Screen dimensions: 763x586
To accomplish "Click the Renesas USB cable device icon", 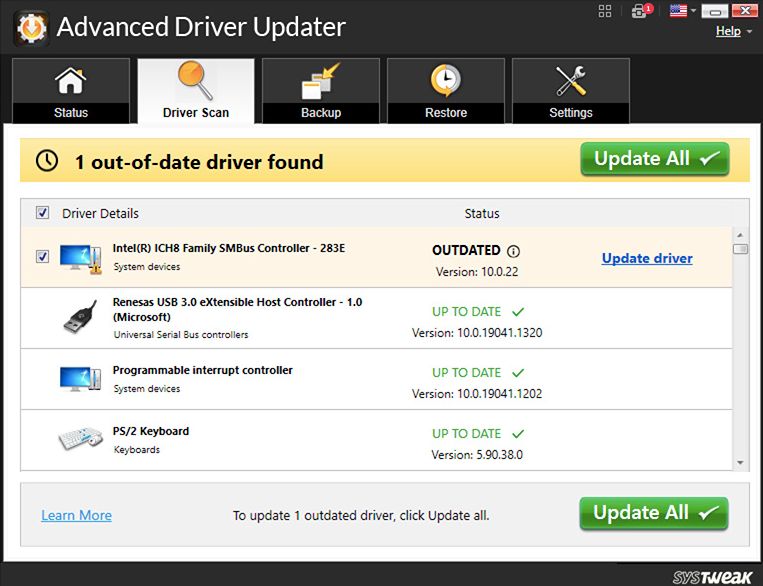I will (80, 317).
